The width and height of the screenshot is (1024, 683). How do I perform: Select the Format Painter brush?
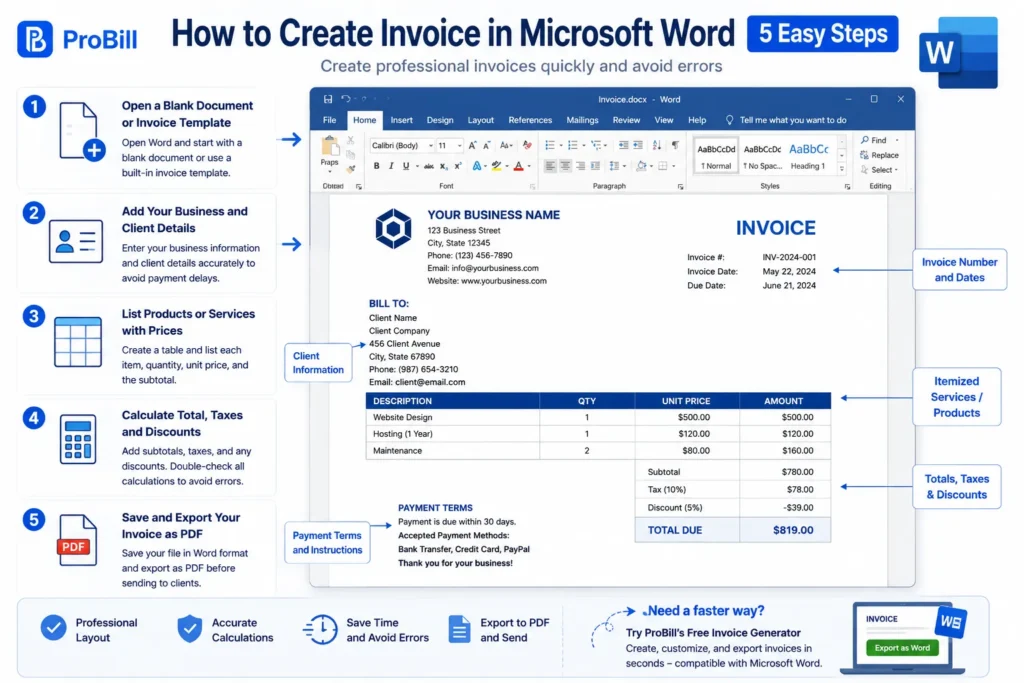(x=351, y=168)
